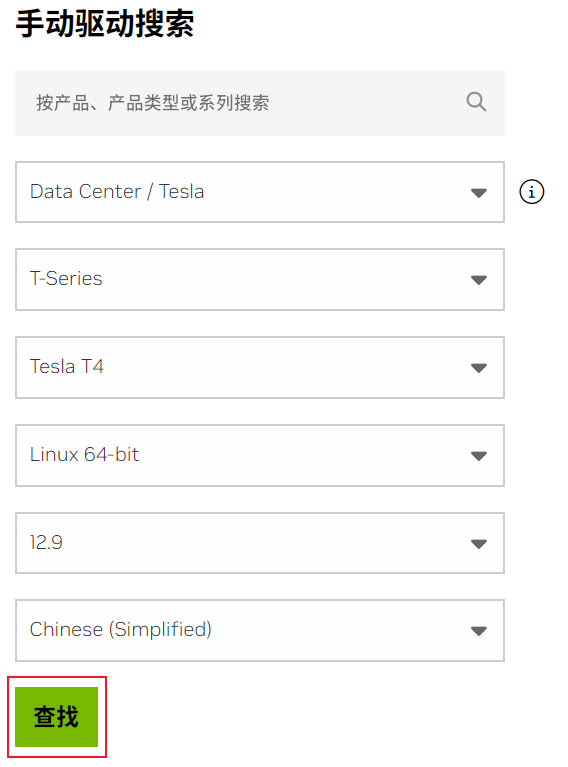Expand the T-Series product series dropdown
The image size is (568, 767).
[x=260, y=279]
